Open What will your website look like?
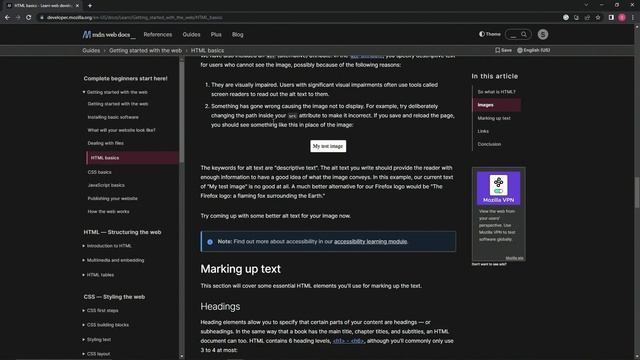Viewport: 640px width, 360px height. click(x=121, y=130)
